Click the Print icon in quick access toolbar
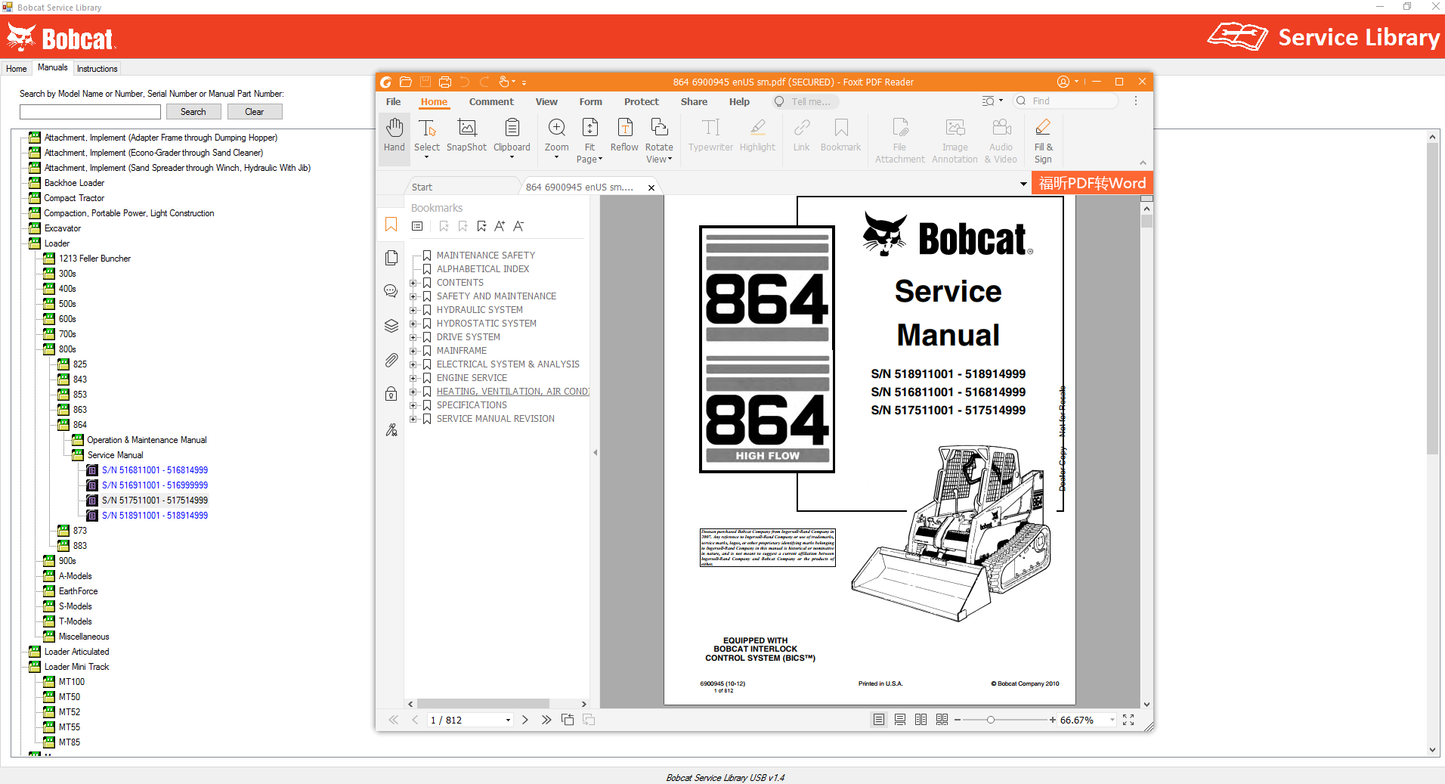 tap(445, 82)
